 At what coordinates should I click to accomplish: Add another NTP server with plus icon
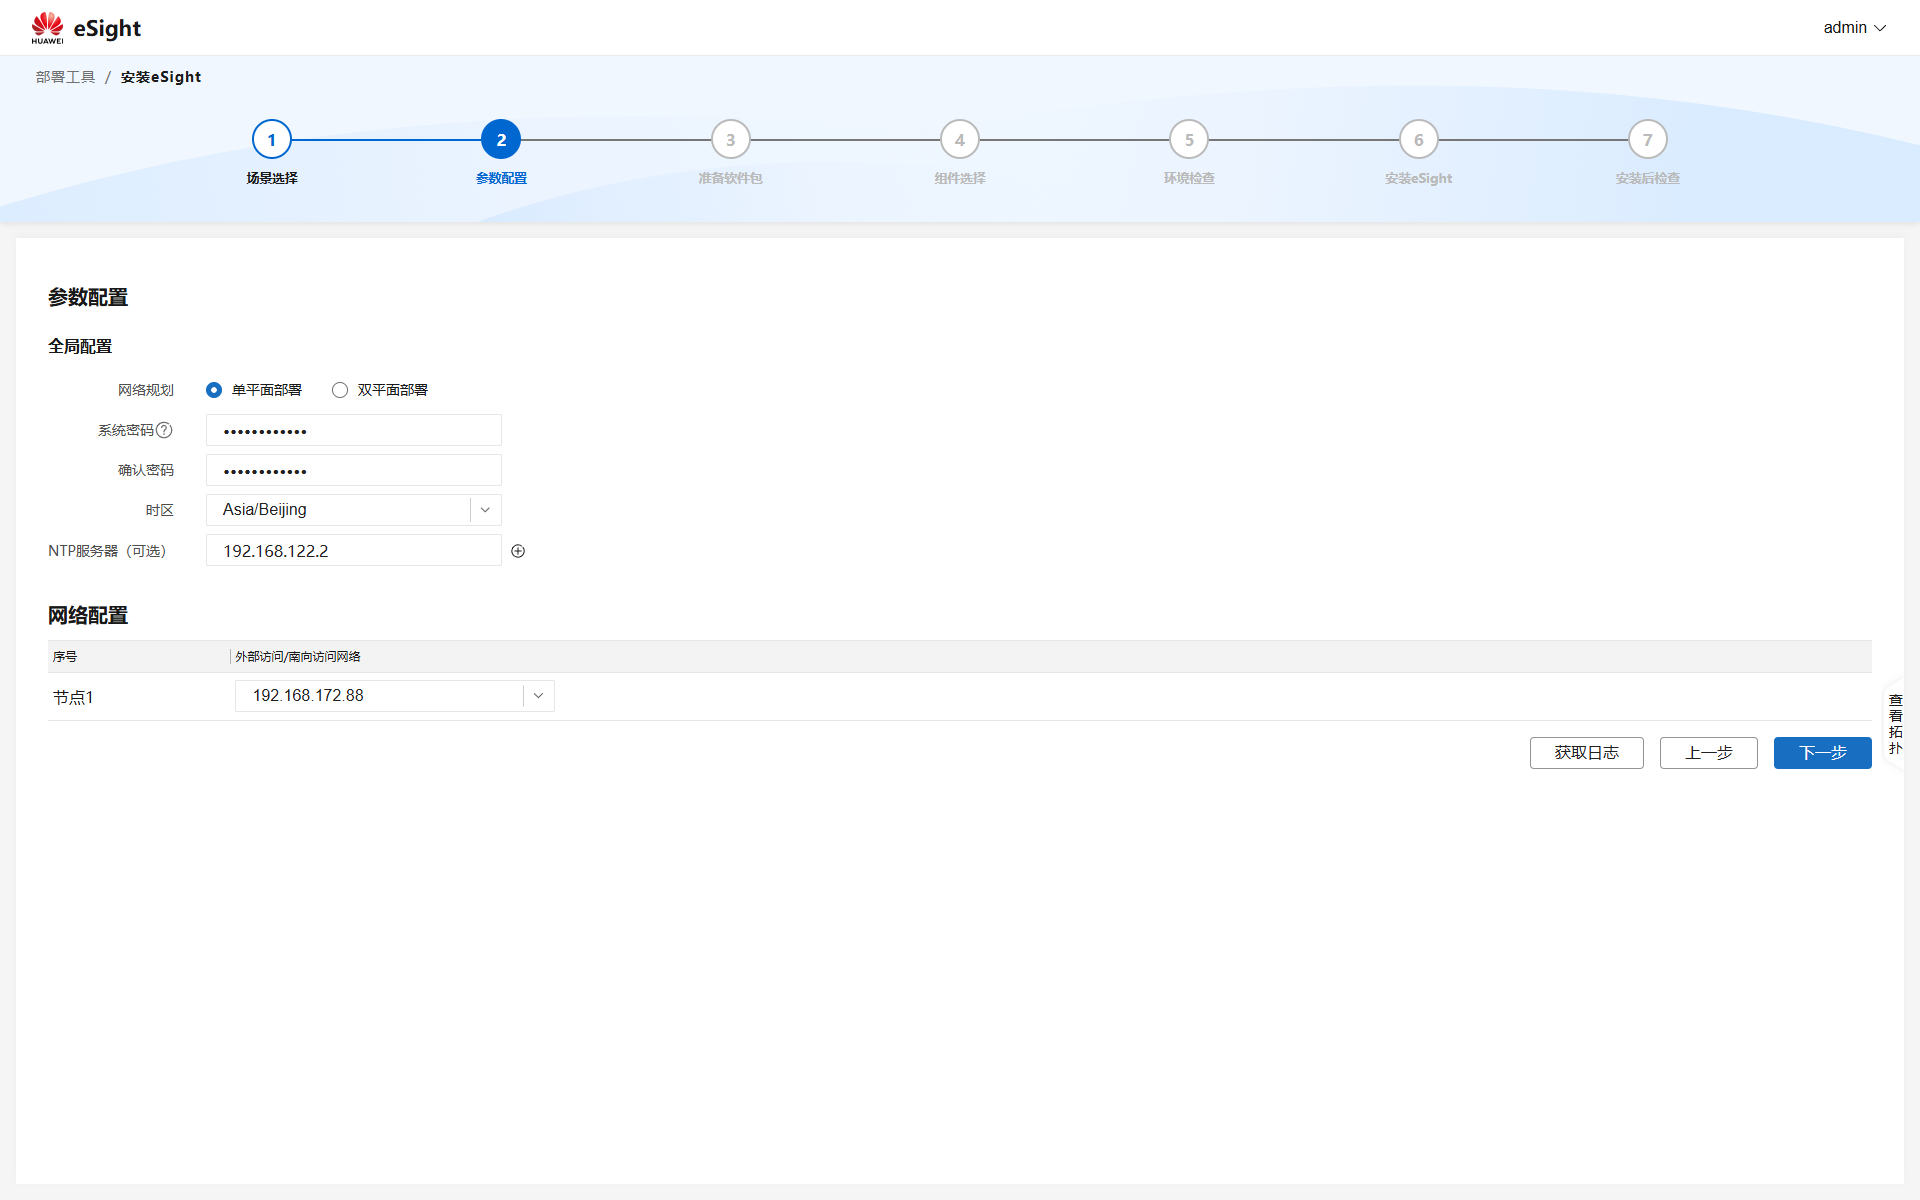pos(518,551)
